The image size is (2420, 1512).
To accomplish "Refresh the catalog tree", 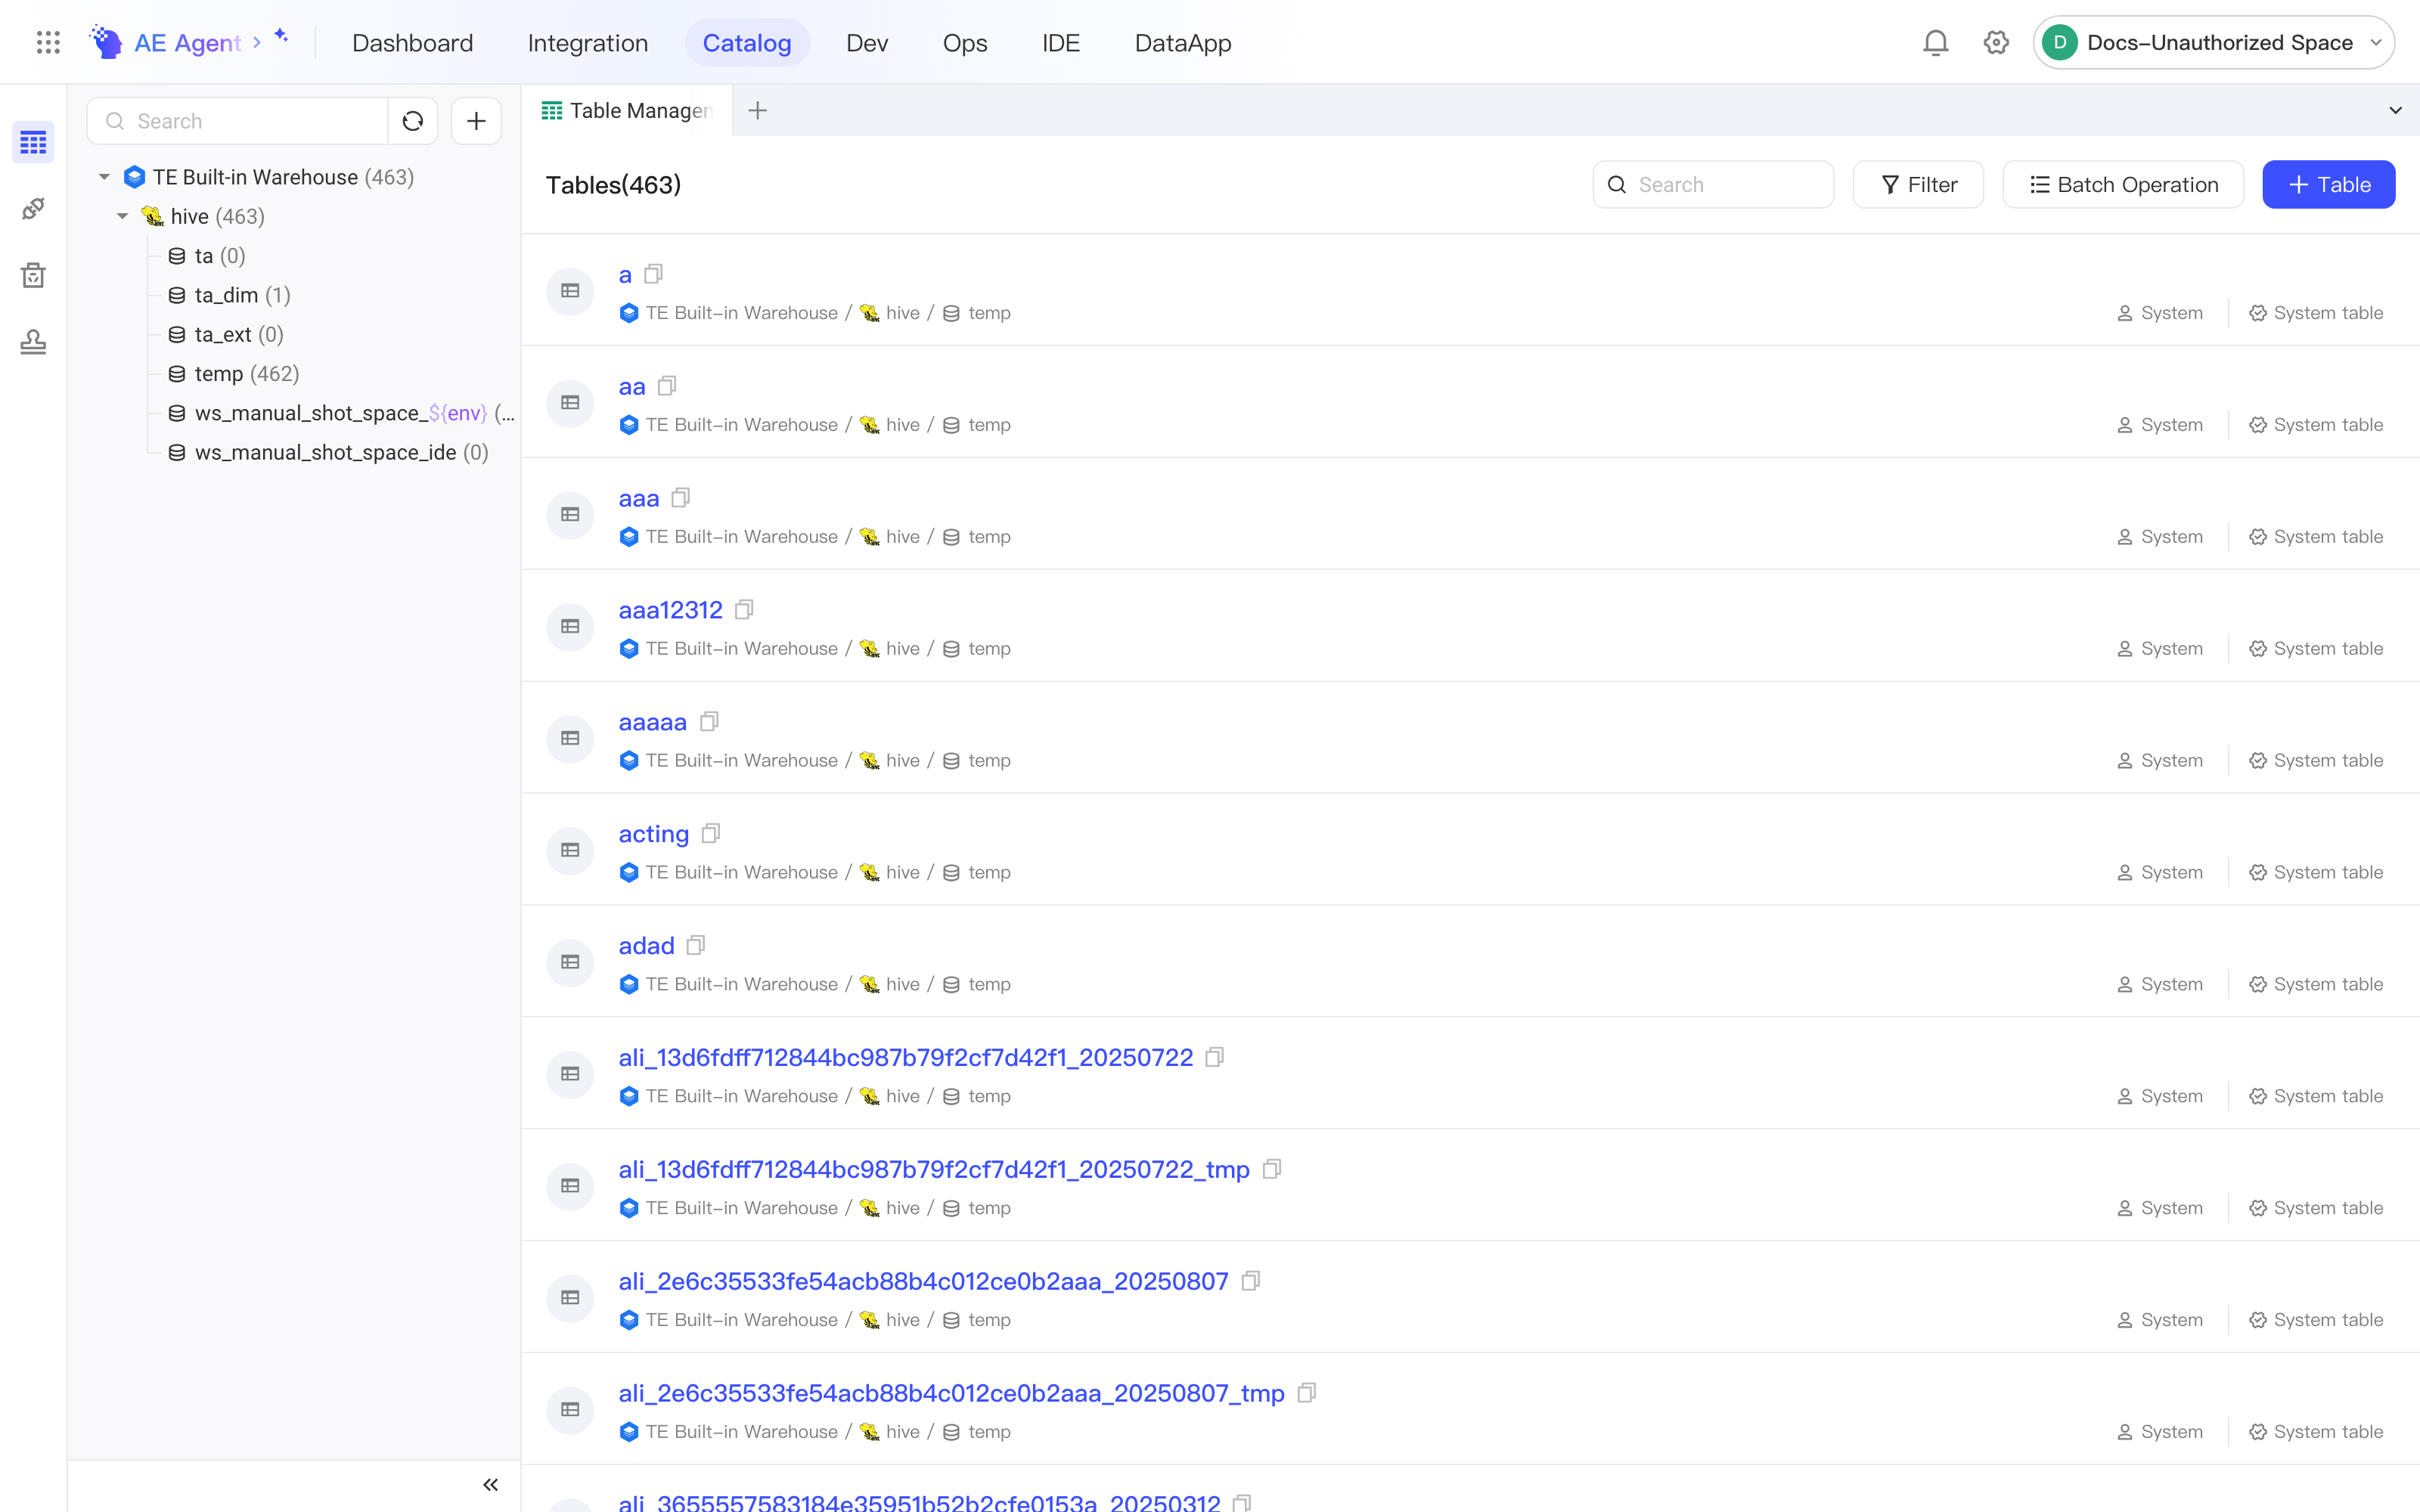I will click(413, 121).
